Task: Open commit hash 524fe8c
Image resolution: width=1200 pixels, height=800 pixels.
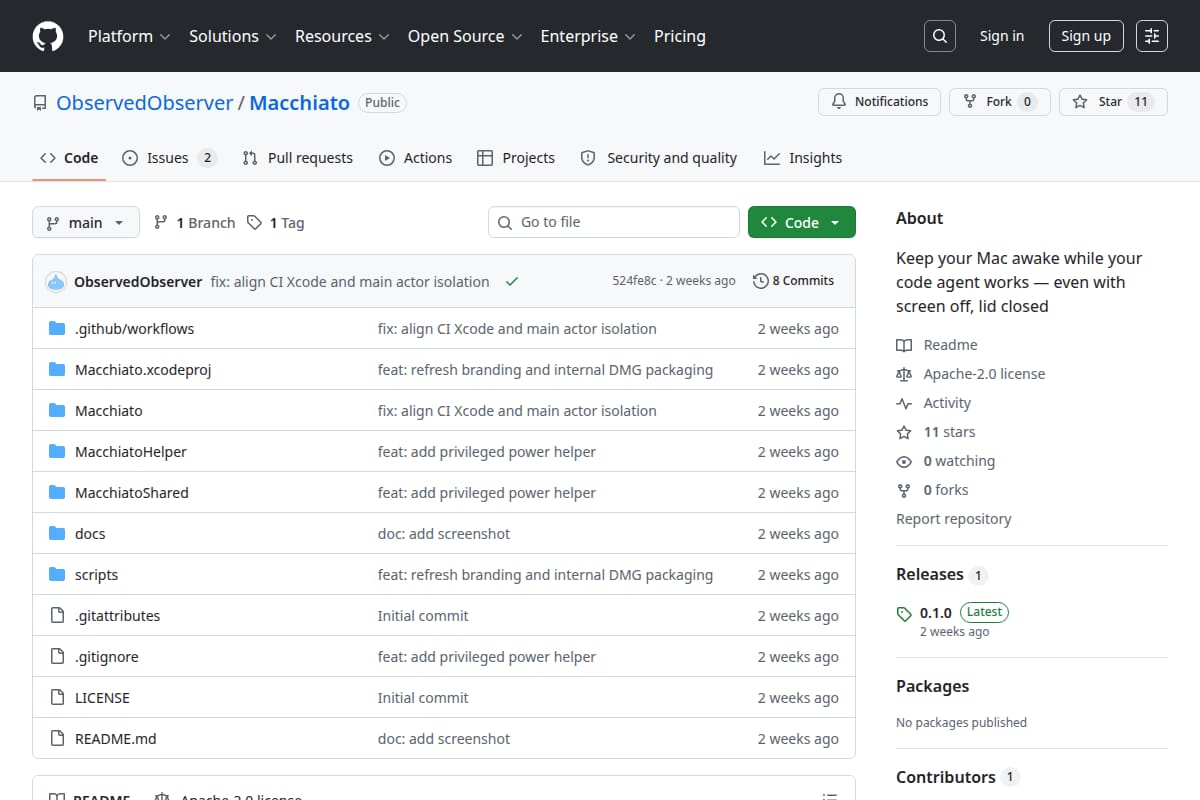Action: point(634,281)
